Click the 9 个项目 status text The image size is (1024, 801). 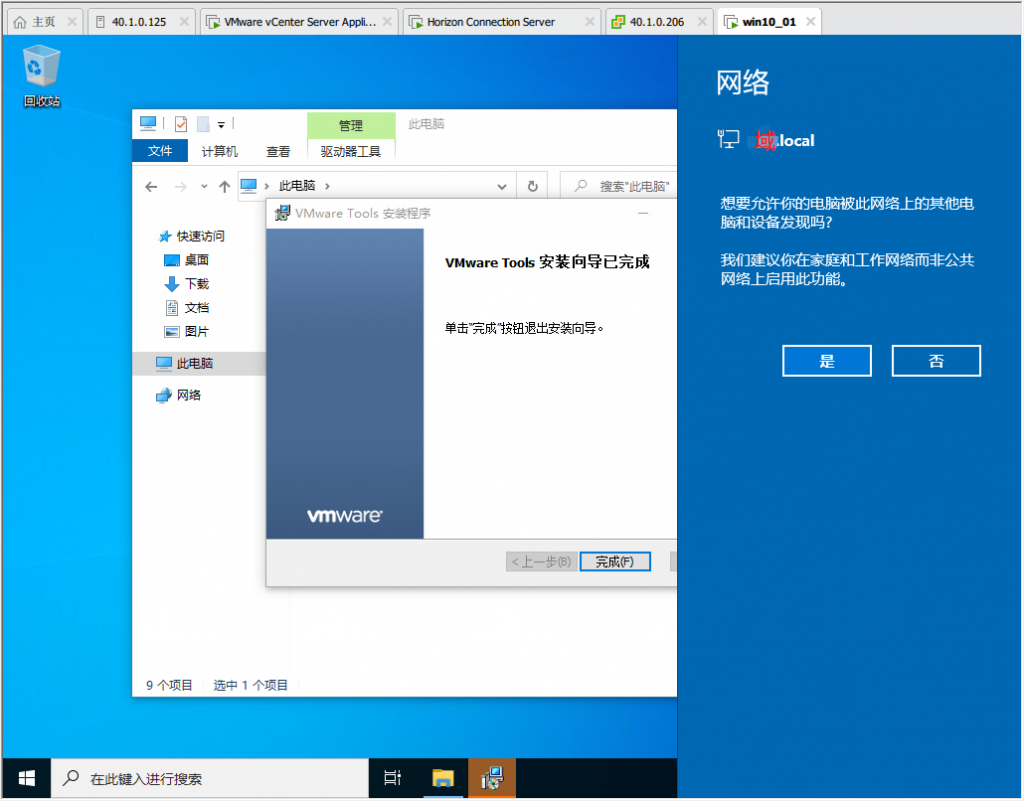(169, 685)
